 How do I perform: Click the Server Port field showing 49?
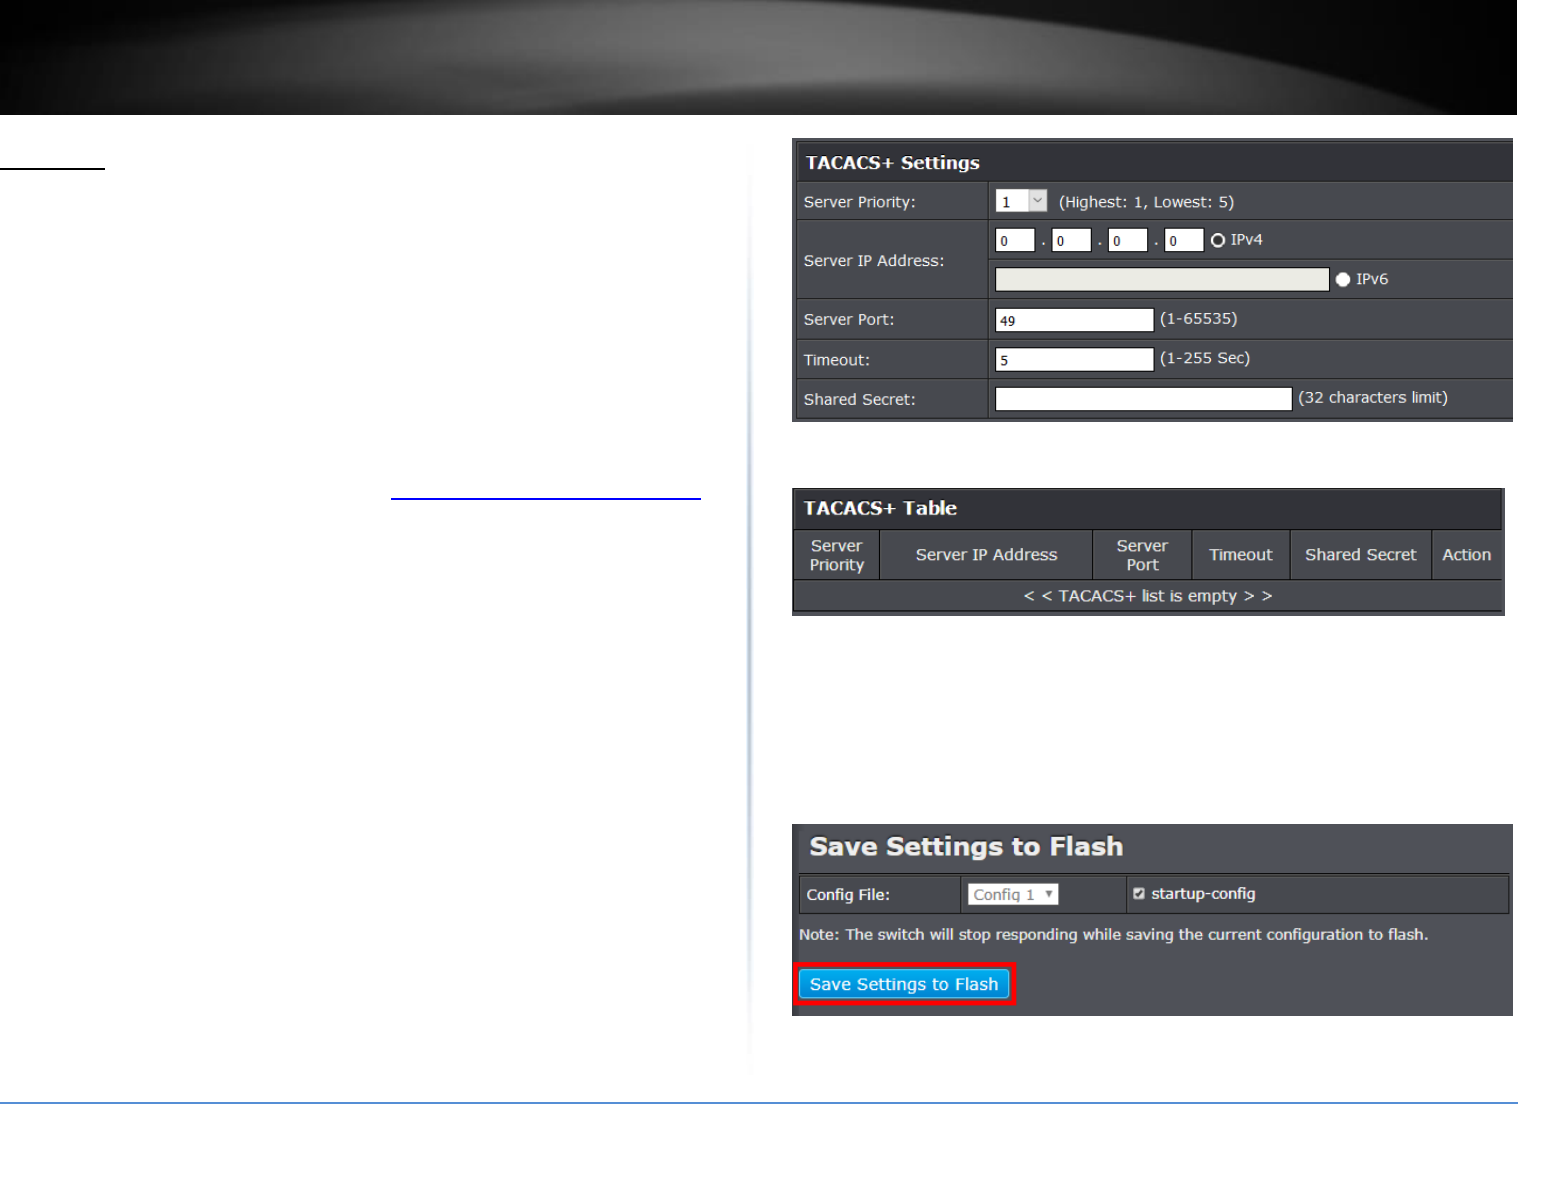tap(1075, 320)
